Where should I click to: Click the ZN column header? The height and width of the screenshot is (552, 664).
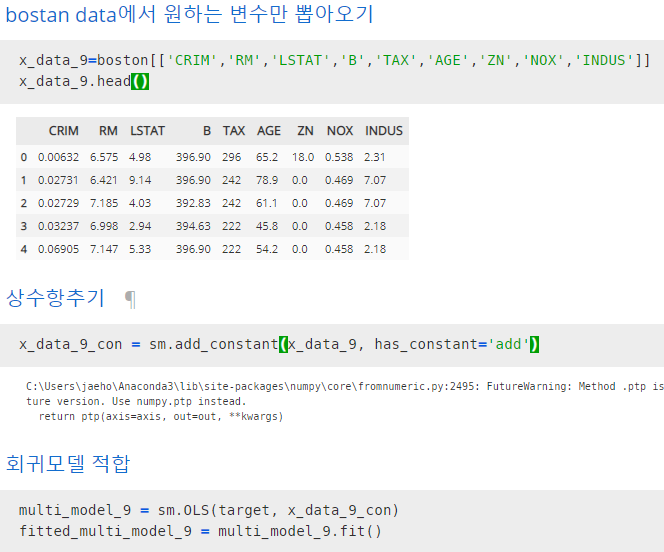(x=305, y=131)
